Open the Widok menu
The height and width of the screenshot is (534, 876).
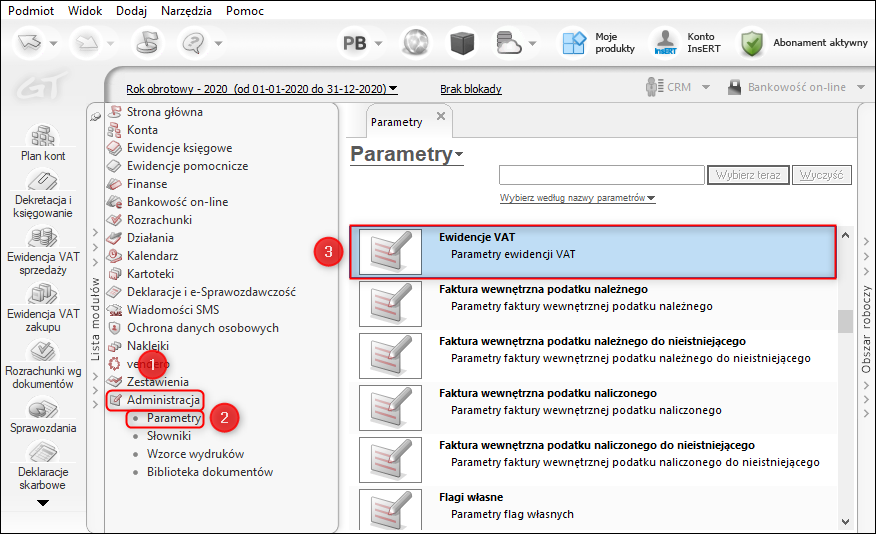pos(85,11)
